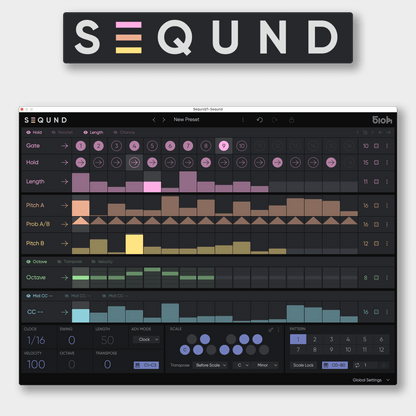416x416 pixels.
Task: Open the Minor scale type dropdown
Action: [x=266, y=365]
